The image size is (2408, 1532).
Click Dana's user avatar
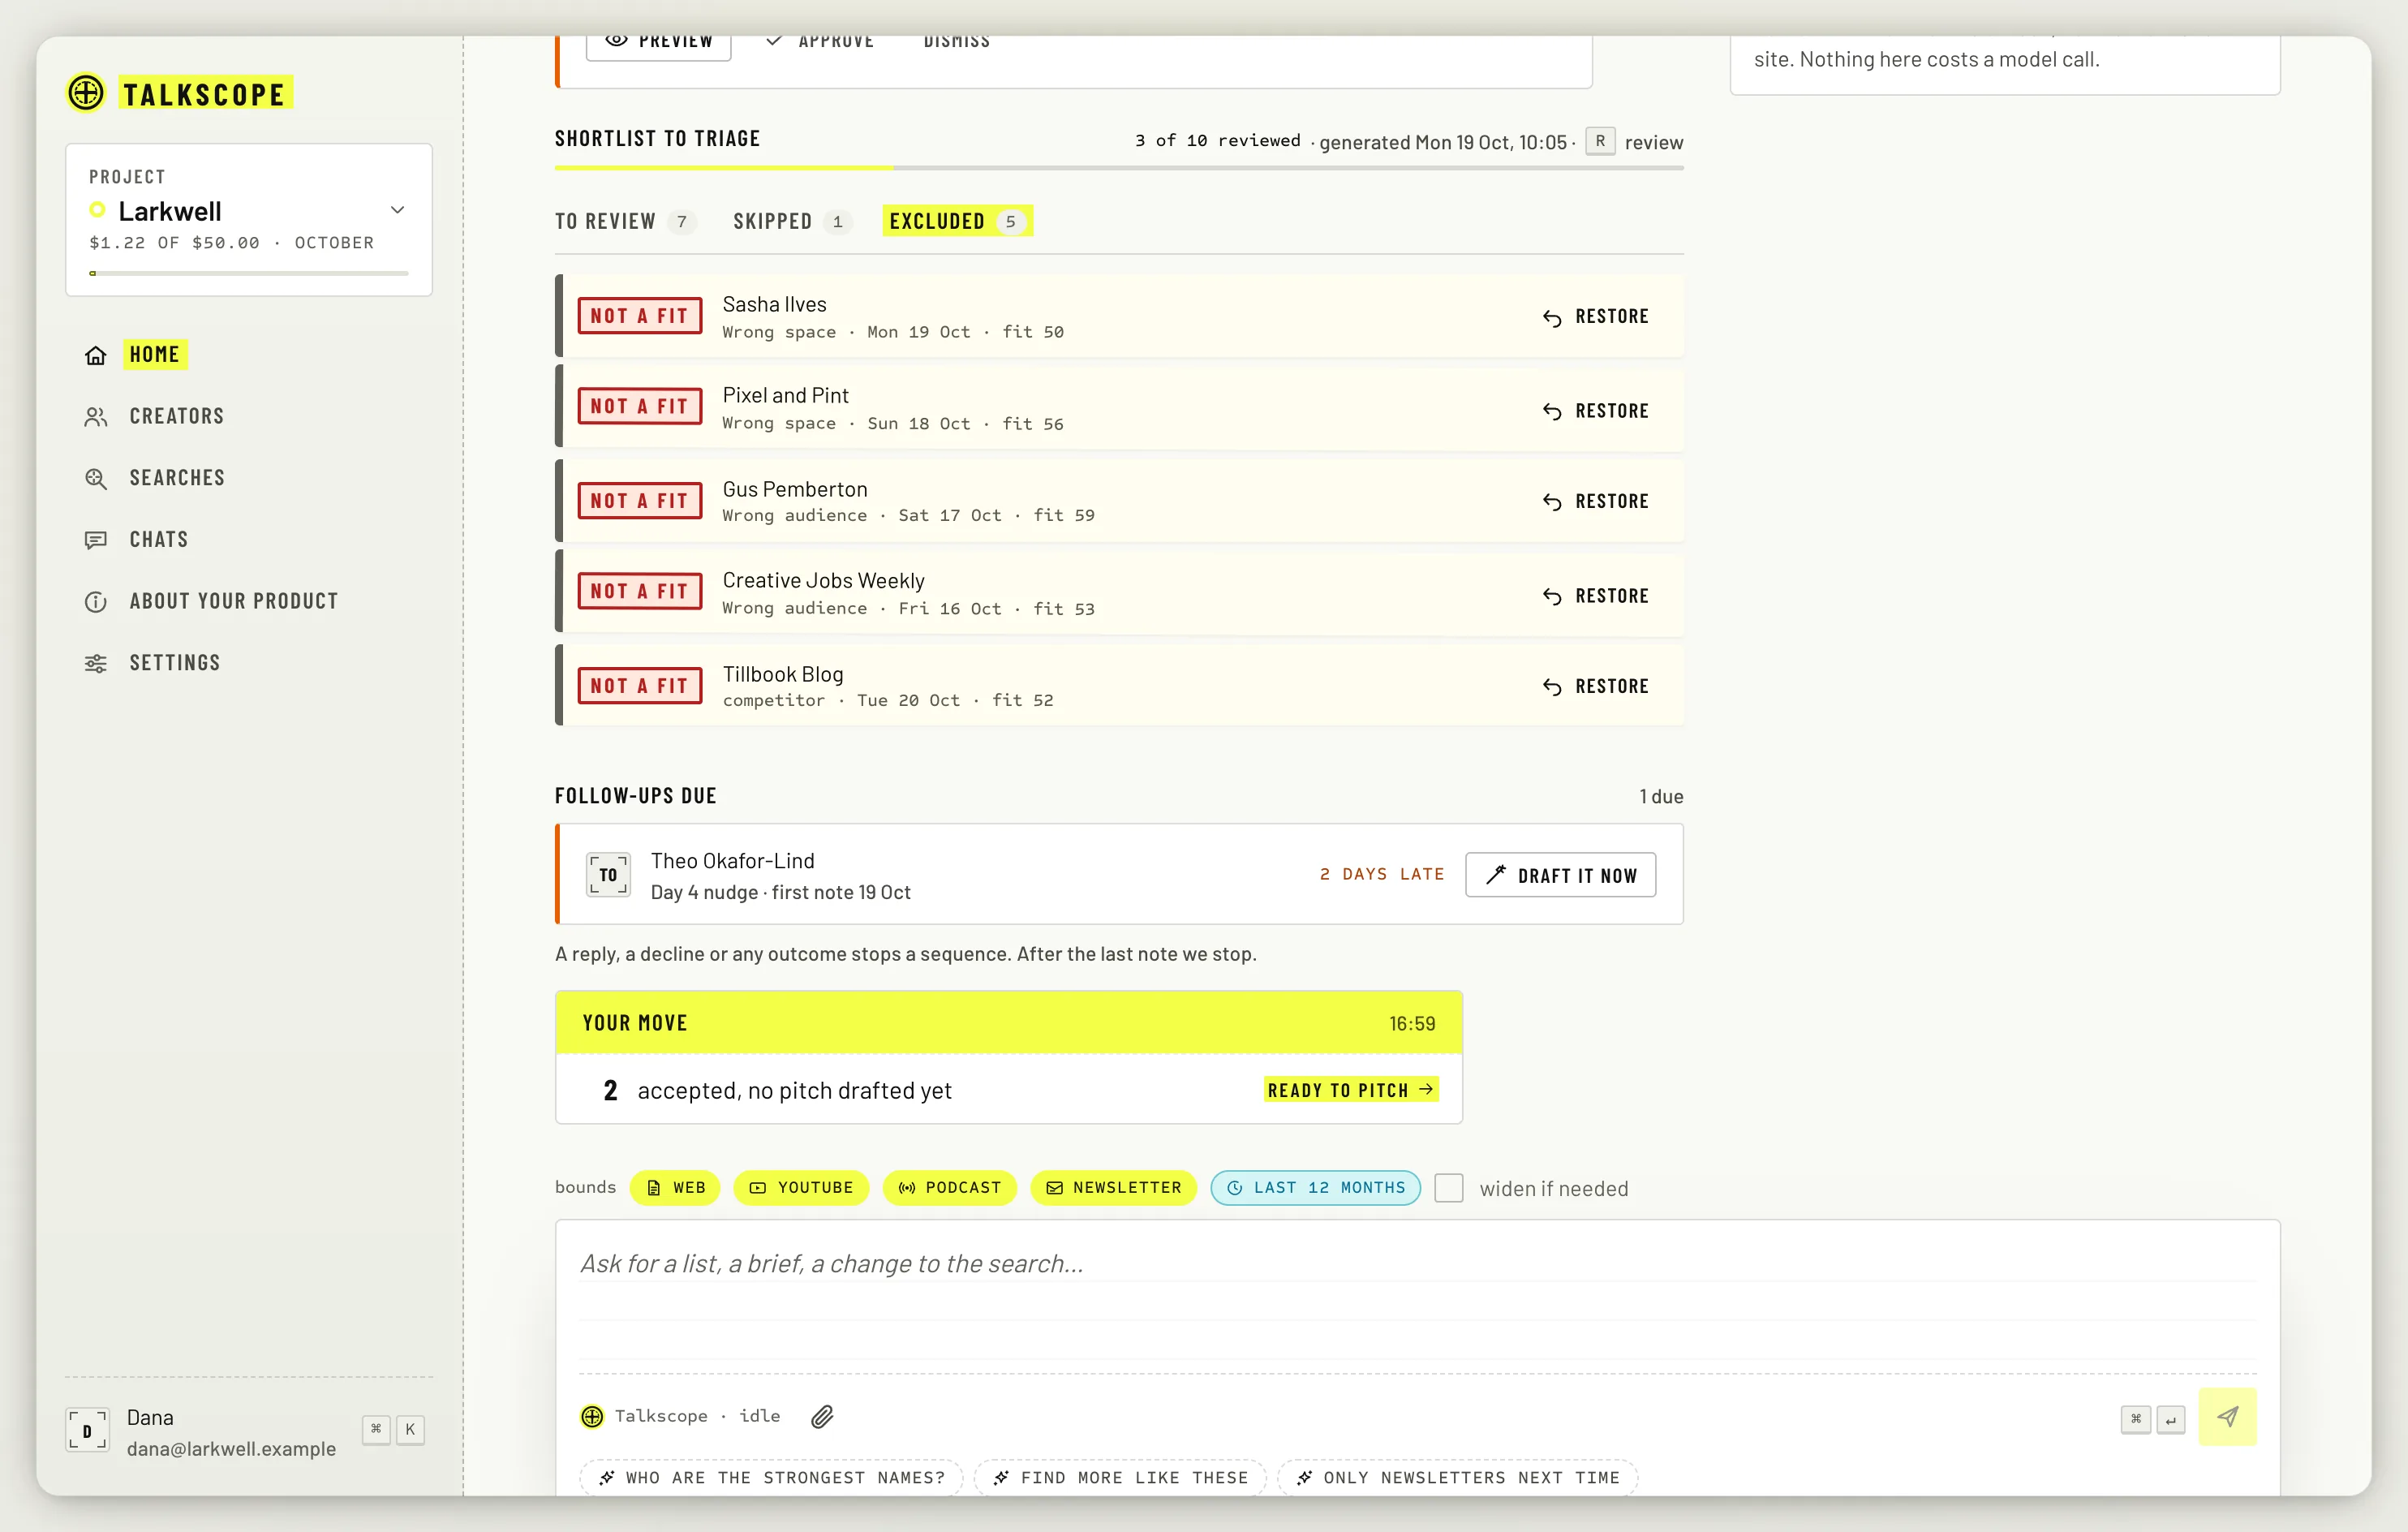pyautogui.click(x=87, y=1431)
